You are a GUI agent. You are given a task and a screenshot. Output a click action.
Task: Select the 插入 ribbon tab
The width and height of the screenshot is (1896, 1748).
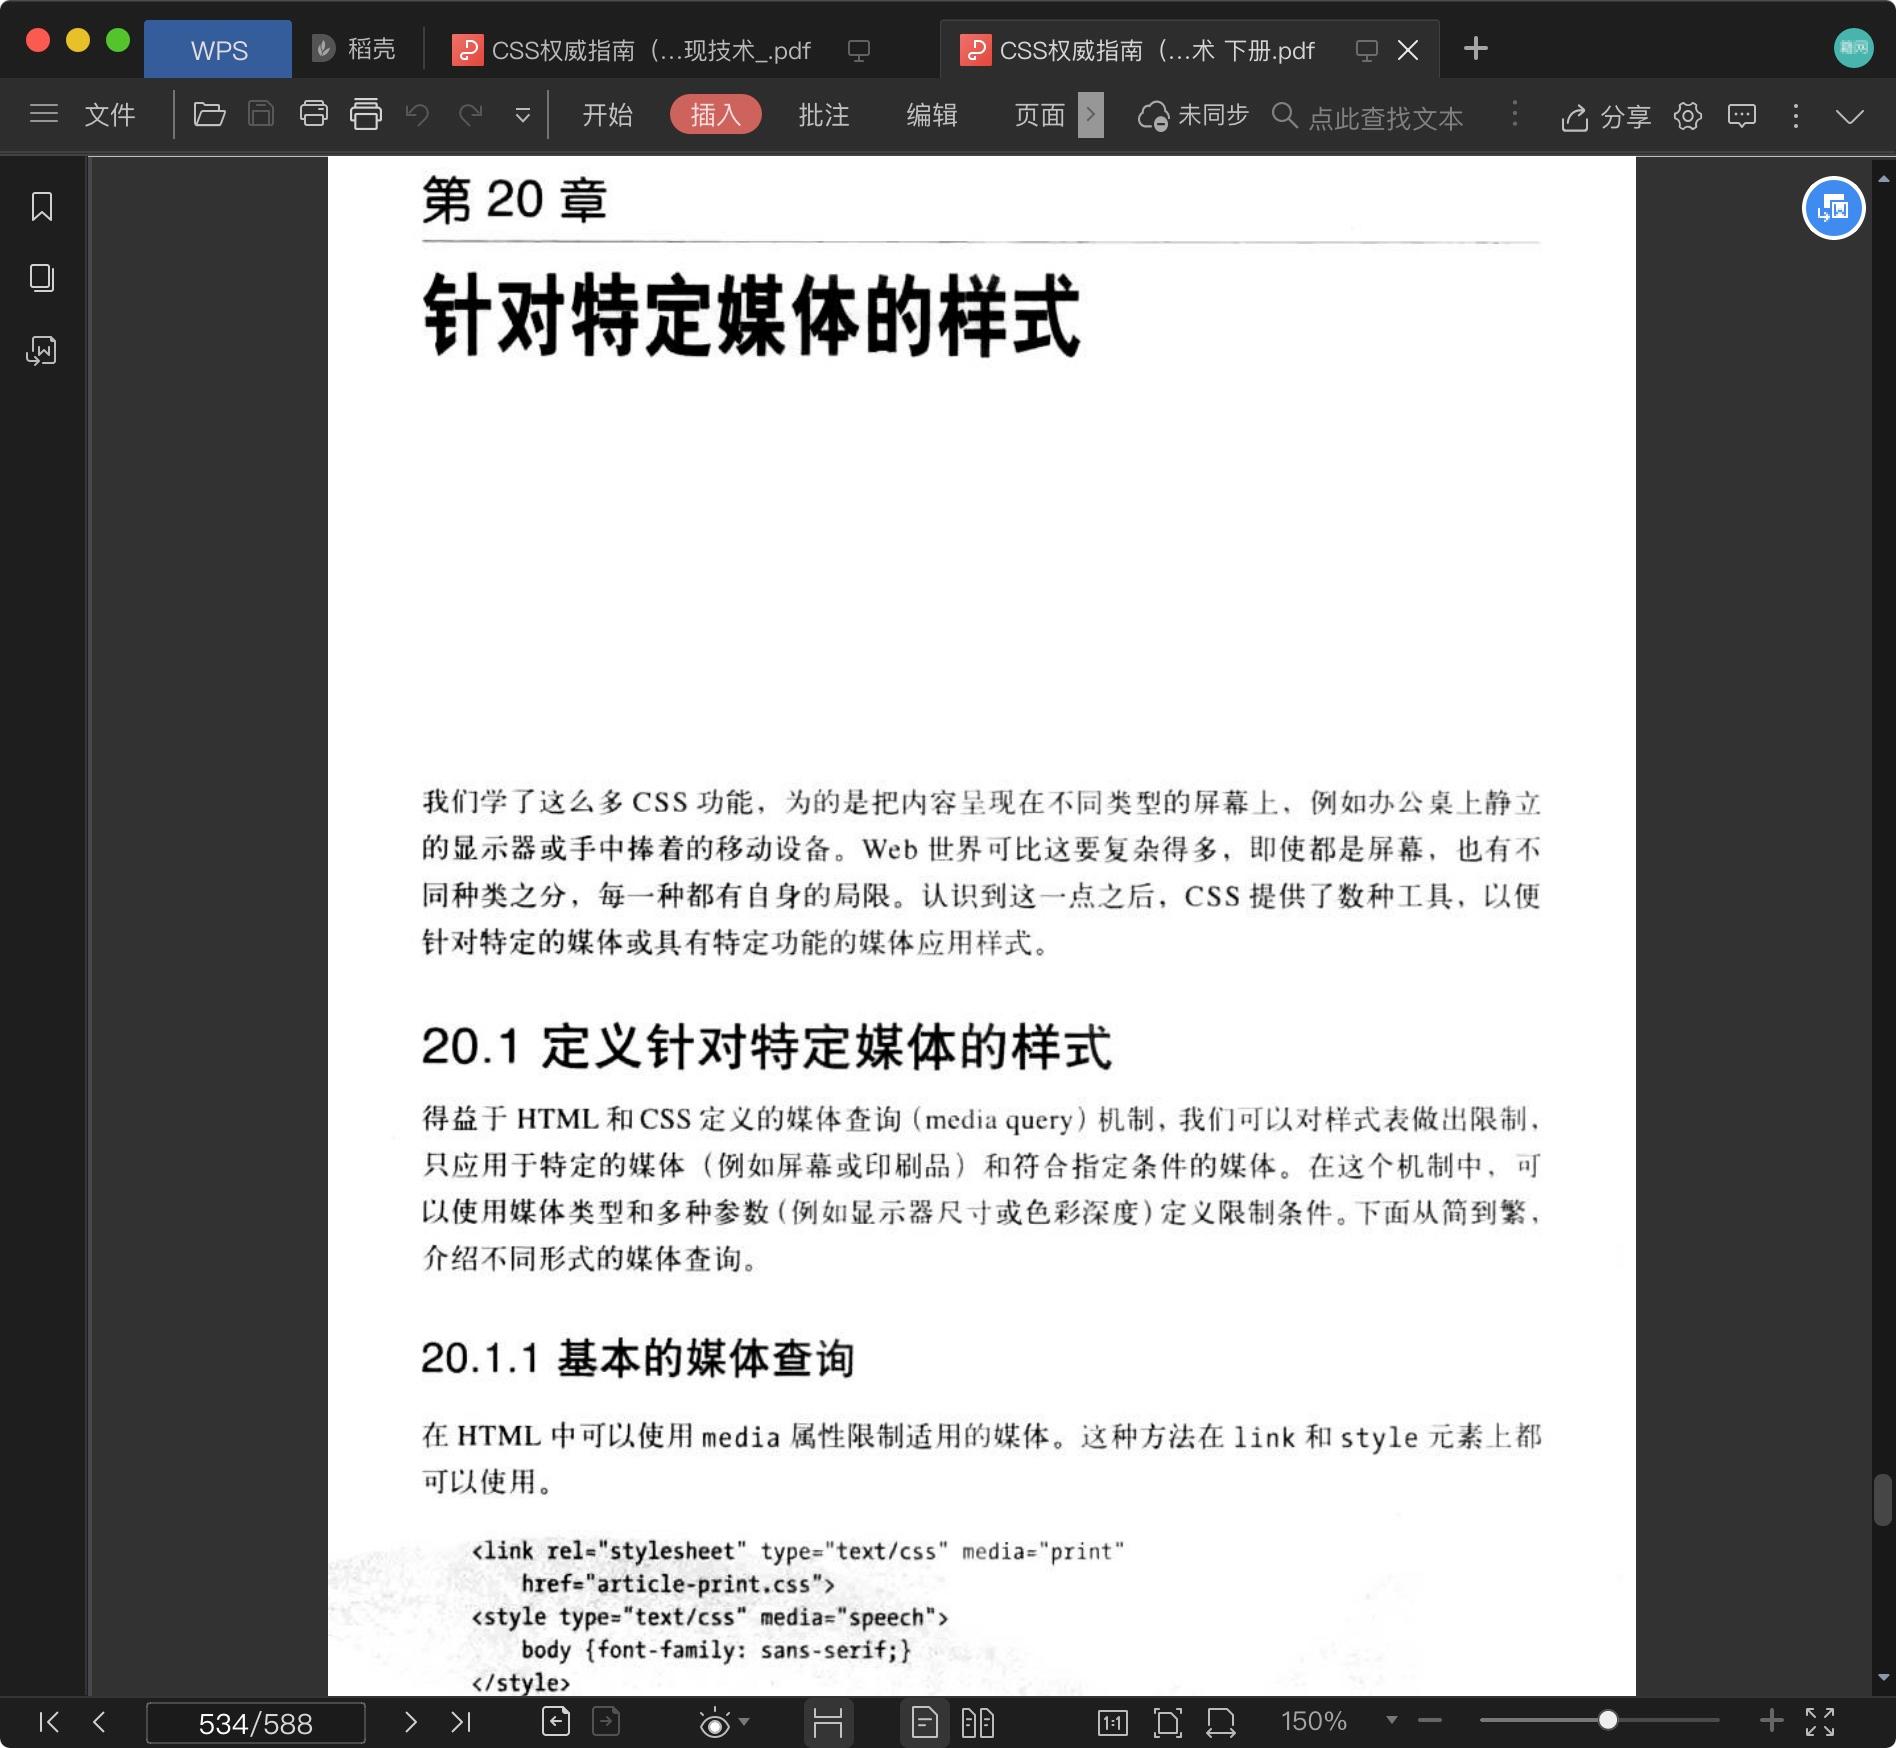point(716,115)
